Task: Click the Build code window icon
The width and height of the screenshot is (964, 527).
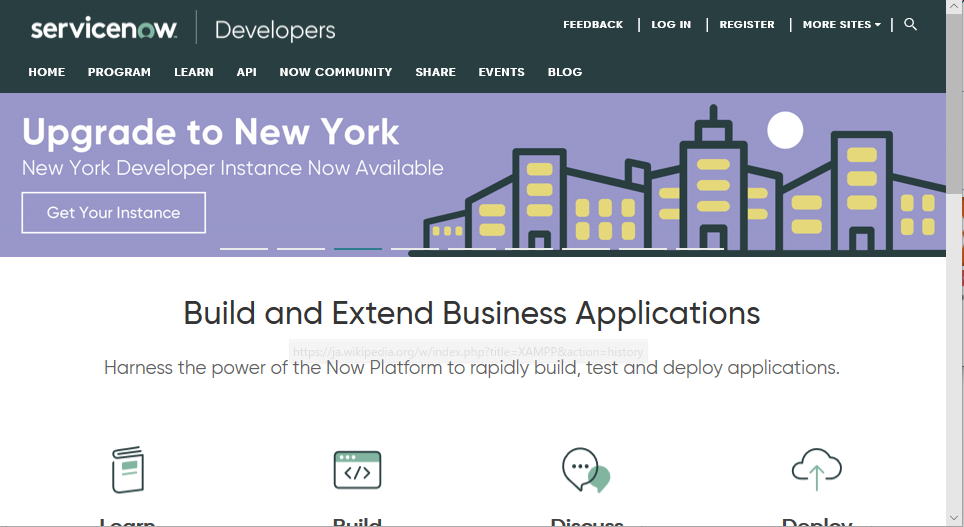Action: (357, 470)
